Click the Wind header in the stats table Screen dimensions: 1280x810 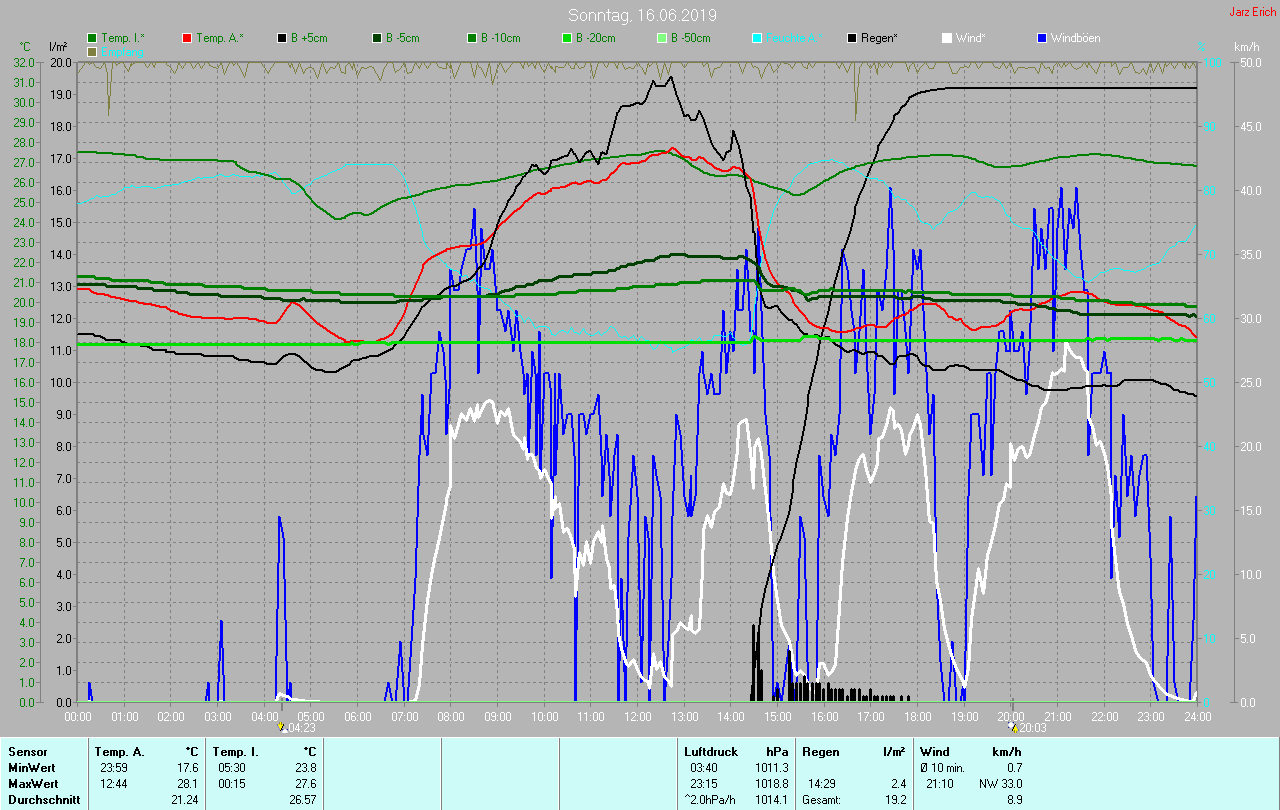tap(933, 751)
